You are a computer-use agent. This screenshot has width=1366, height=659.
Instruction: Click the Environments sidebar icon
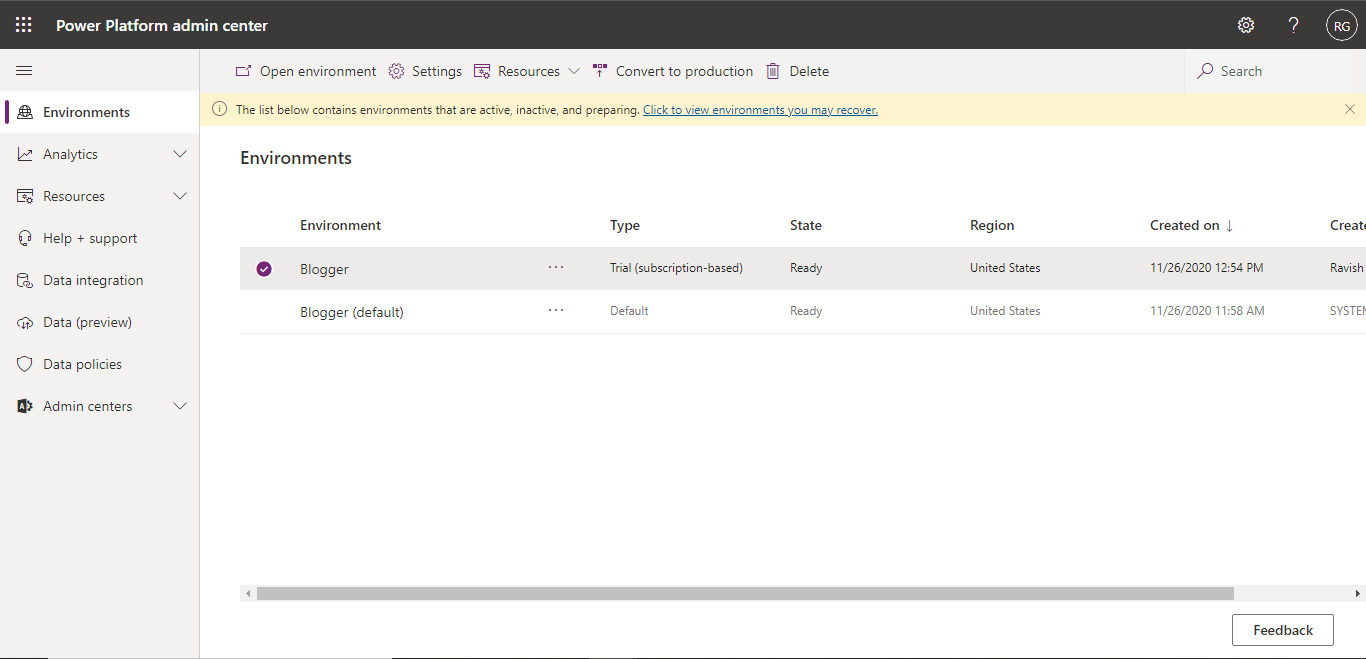coord(25,112)
